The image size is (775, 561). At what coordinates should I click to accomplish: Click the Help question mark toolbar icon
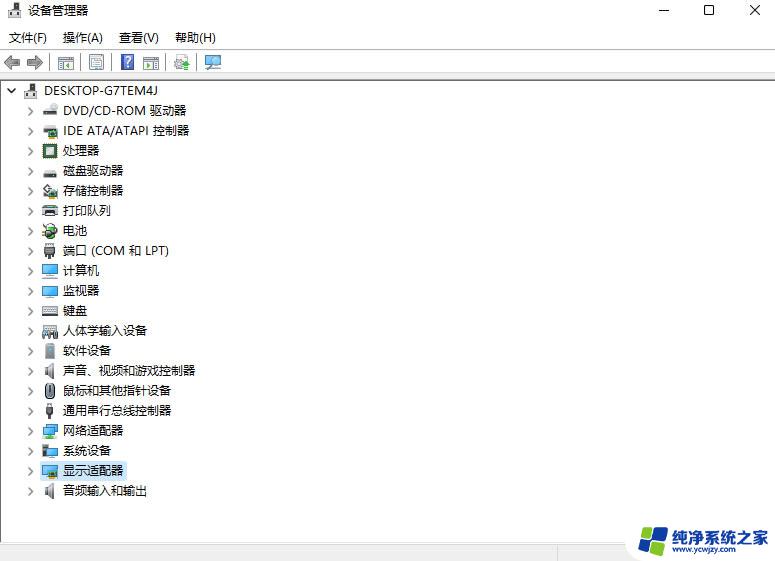127,62
